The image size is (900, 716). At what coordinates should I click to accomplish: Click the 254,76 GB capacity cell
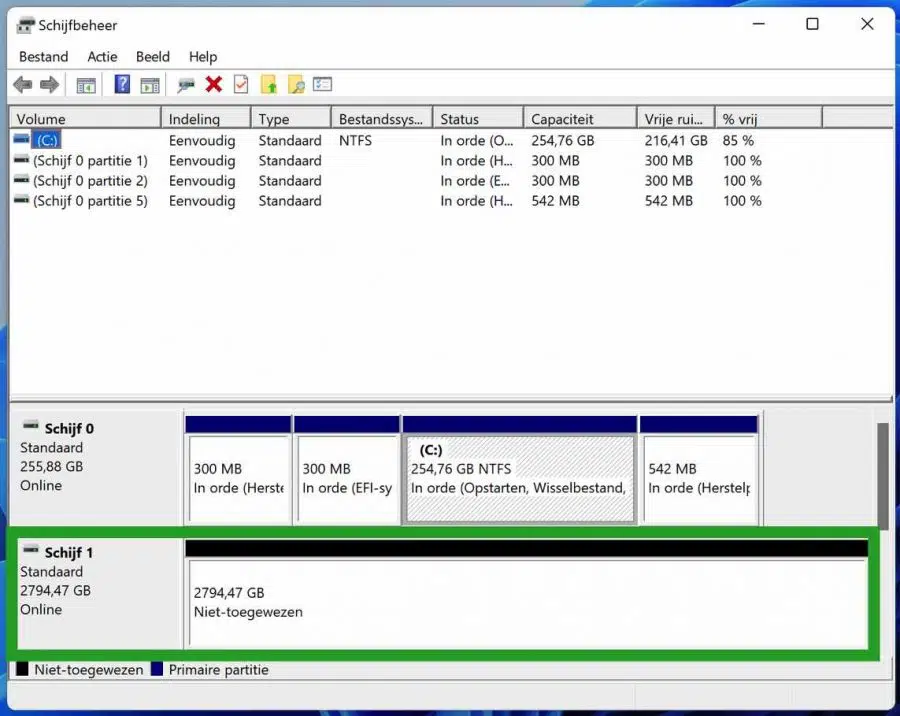click(562, 140)
